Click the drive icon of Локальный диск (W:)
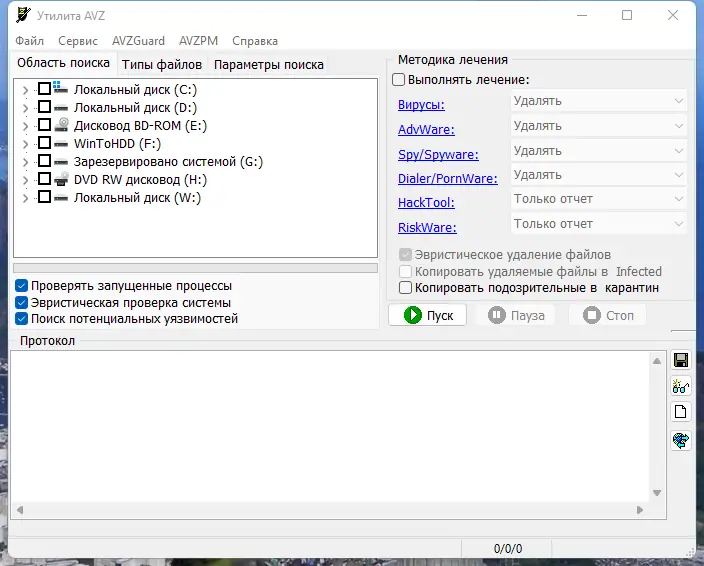 61,198
